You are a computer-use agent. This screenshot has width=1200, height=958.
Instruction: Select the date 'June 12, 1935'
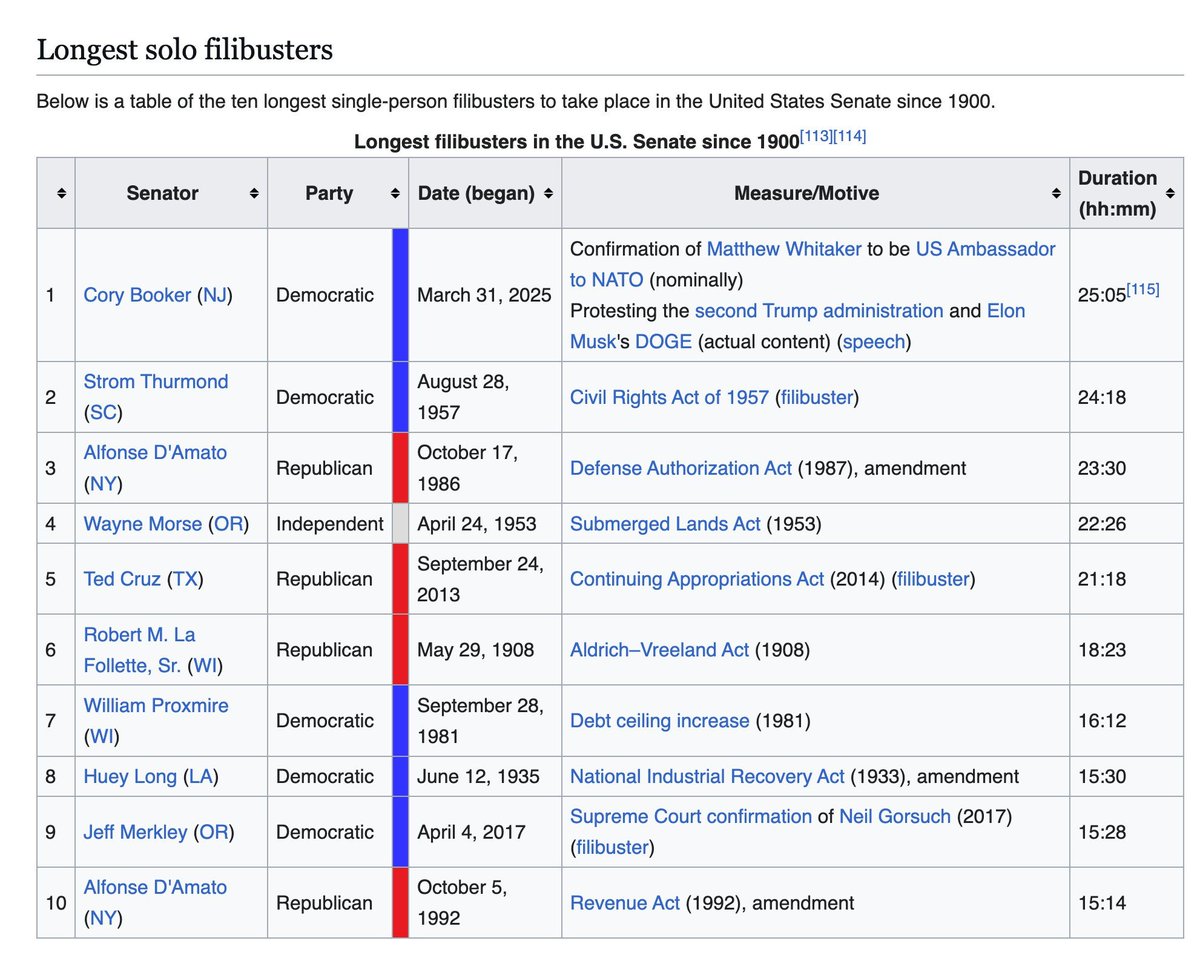[x=478, y=777]
